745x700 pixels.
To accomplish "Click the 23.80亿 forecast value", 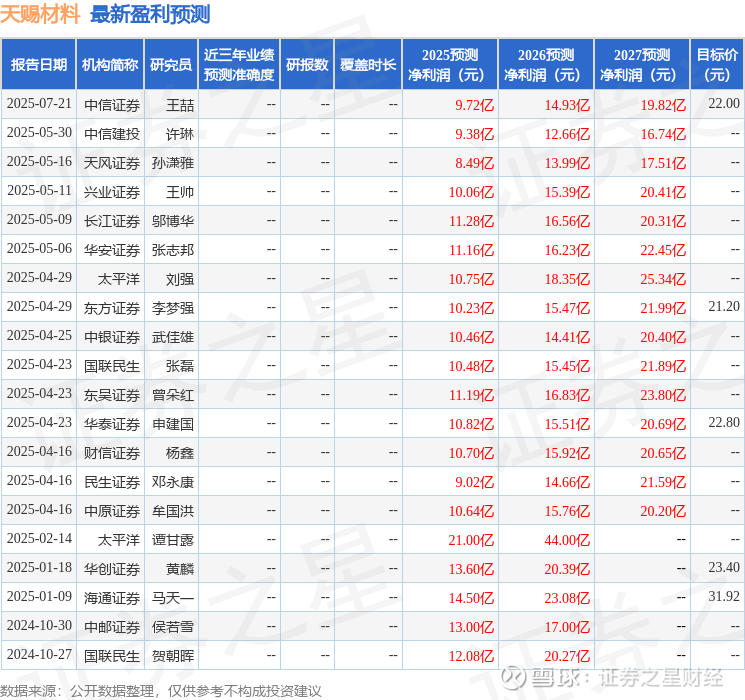I will coord(663,395).
